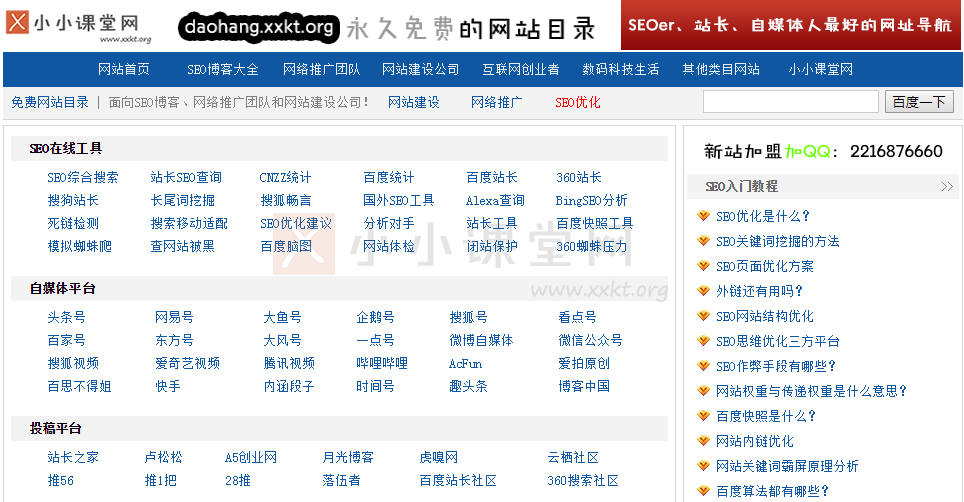964x502 pixels.
Task: Click the 百度一下 search button
Action: (919, 101)
